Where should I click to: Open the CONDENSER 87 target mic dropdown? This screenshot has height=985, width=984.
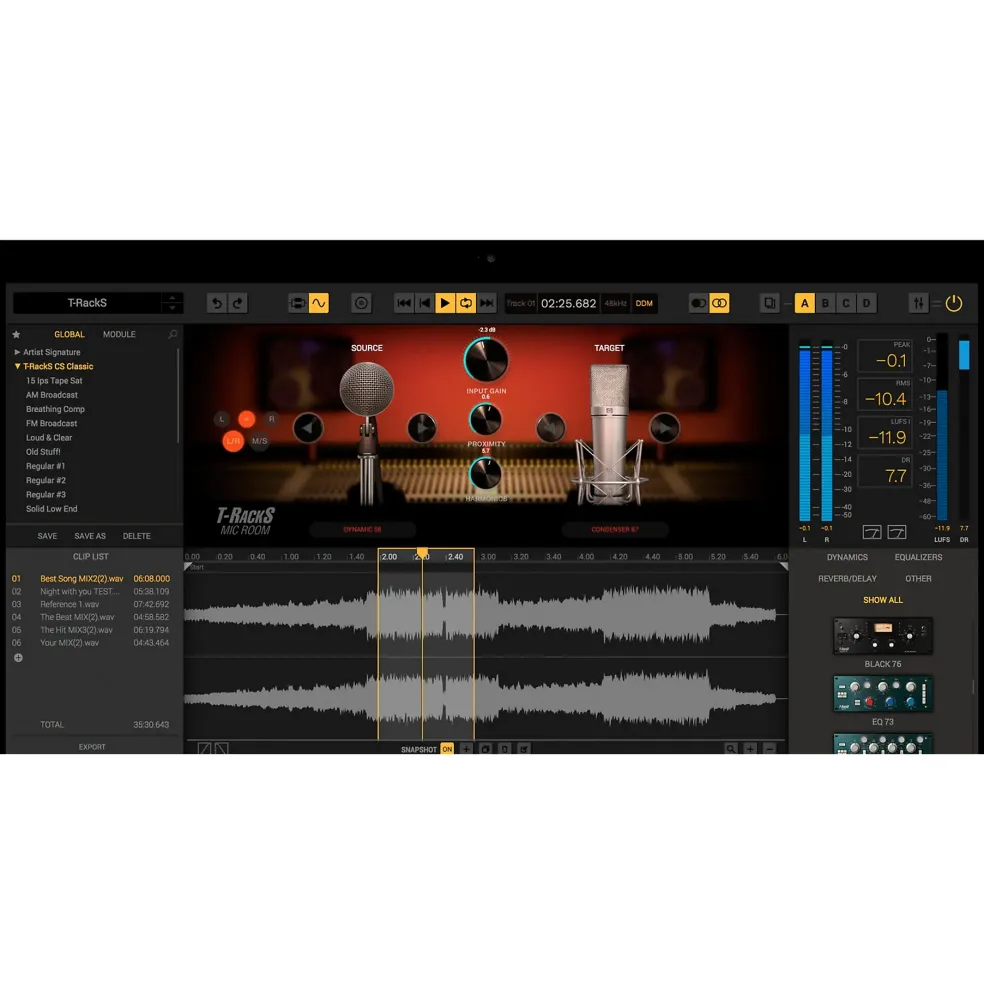(x=615, y=530)
